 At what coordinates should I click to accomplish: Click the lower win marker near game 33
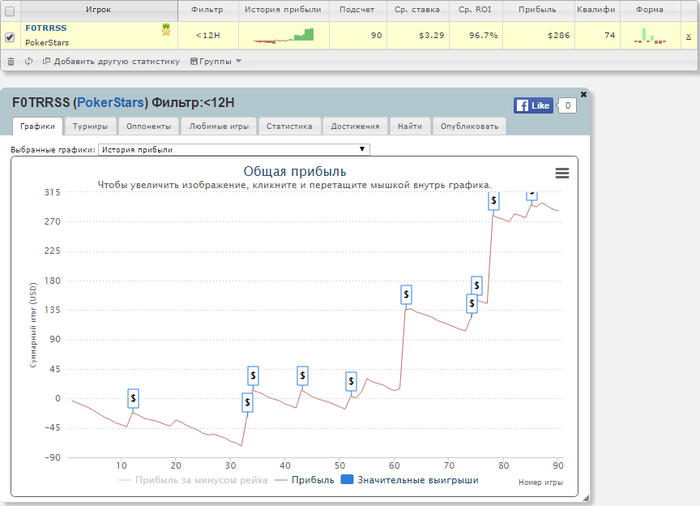[247, 403]
